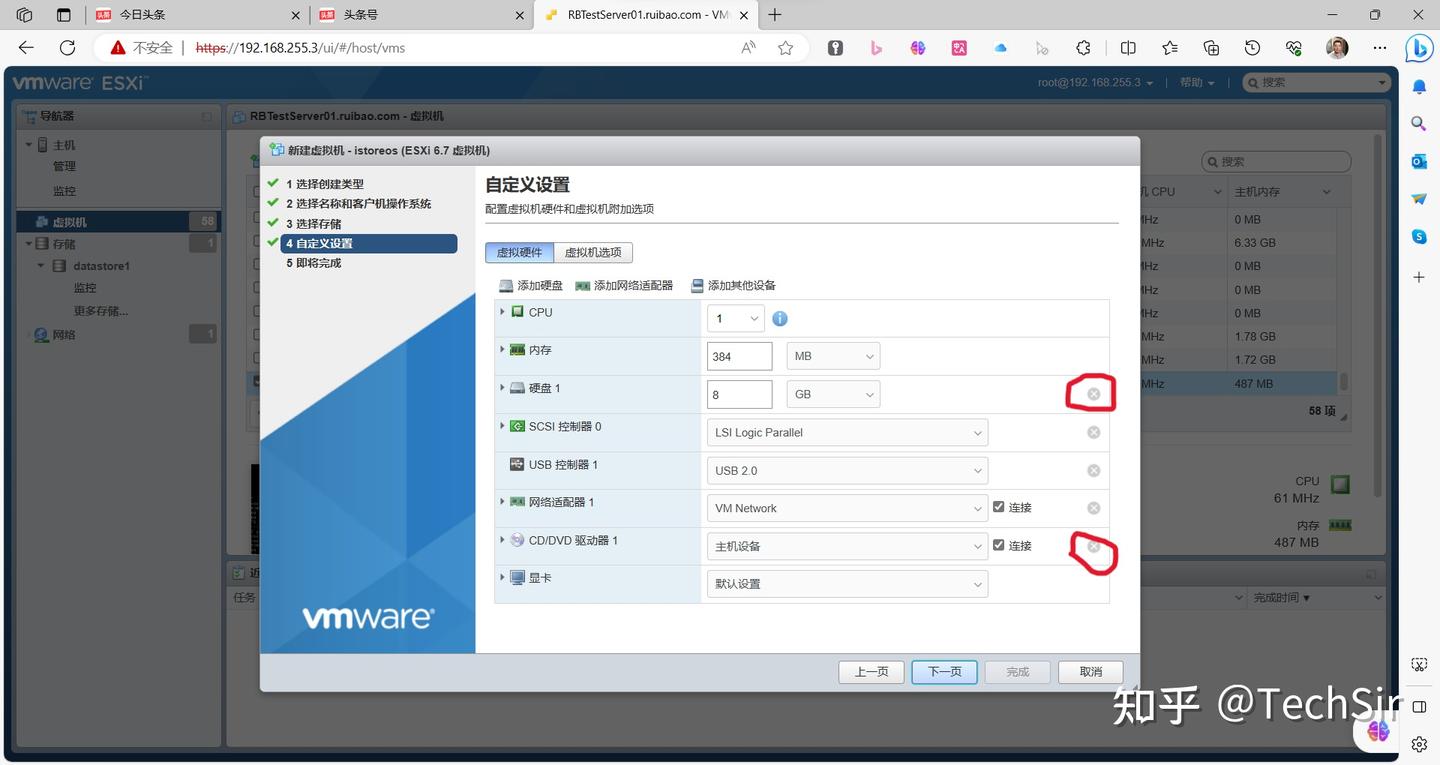The image size is (1440, 765).
Task: Expand the 内存 memory row
Action: (502, 350)
